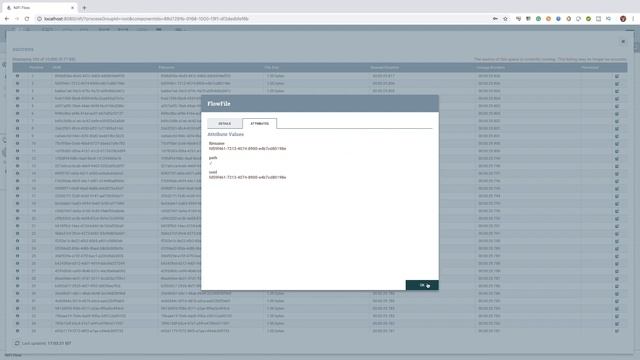640x360 pixels.
Task: Open provenance icon for row 3
Action: pos(617,91)
